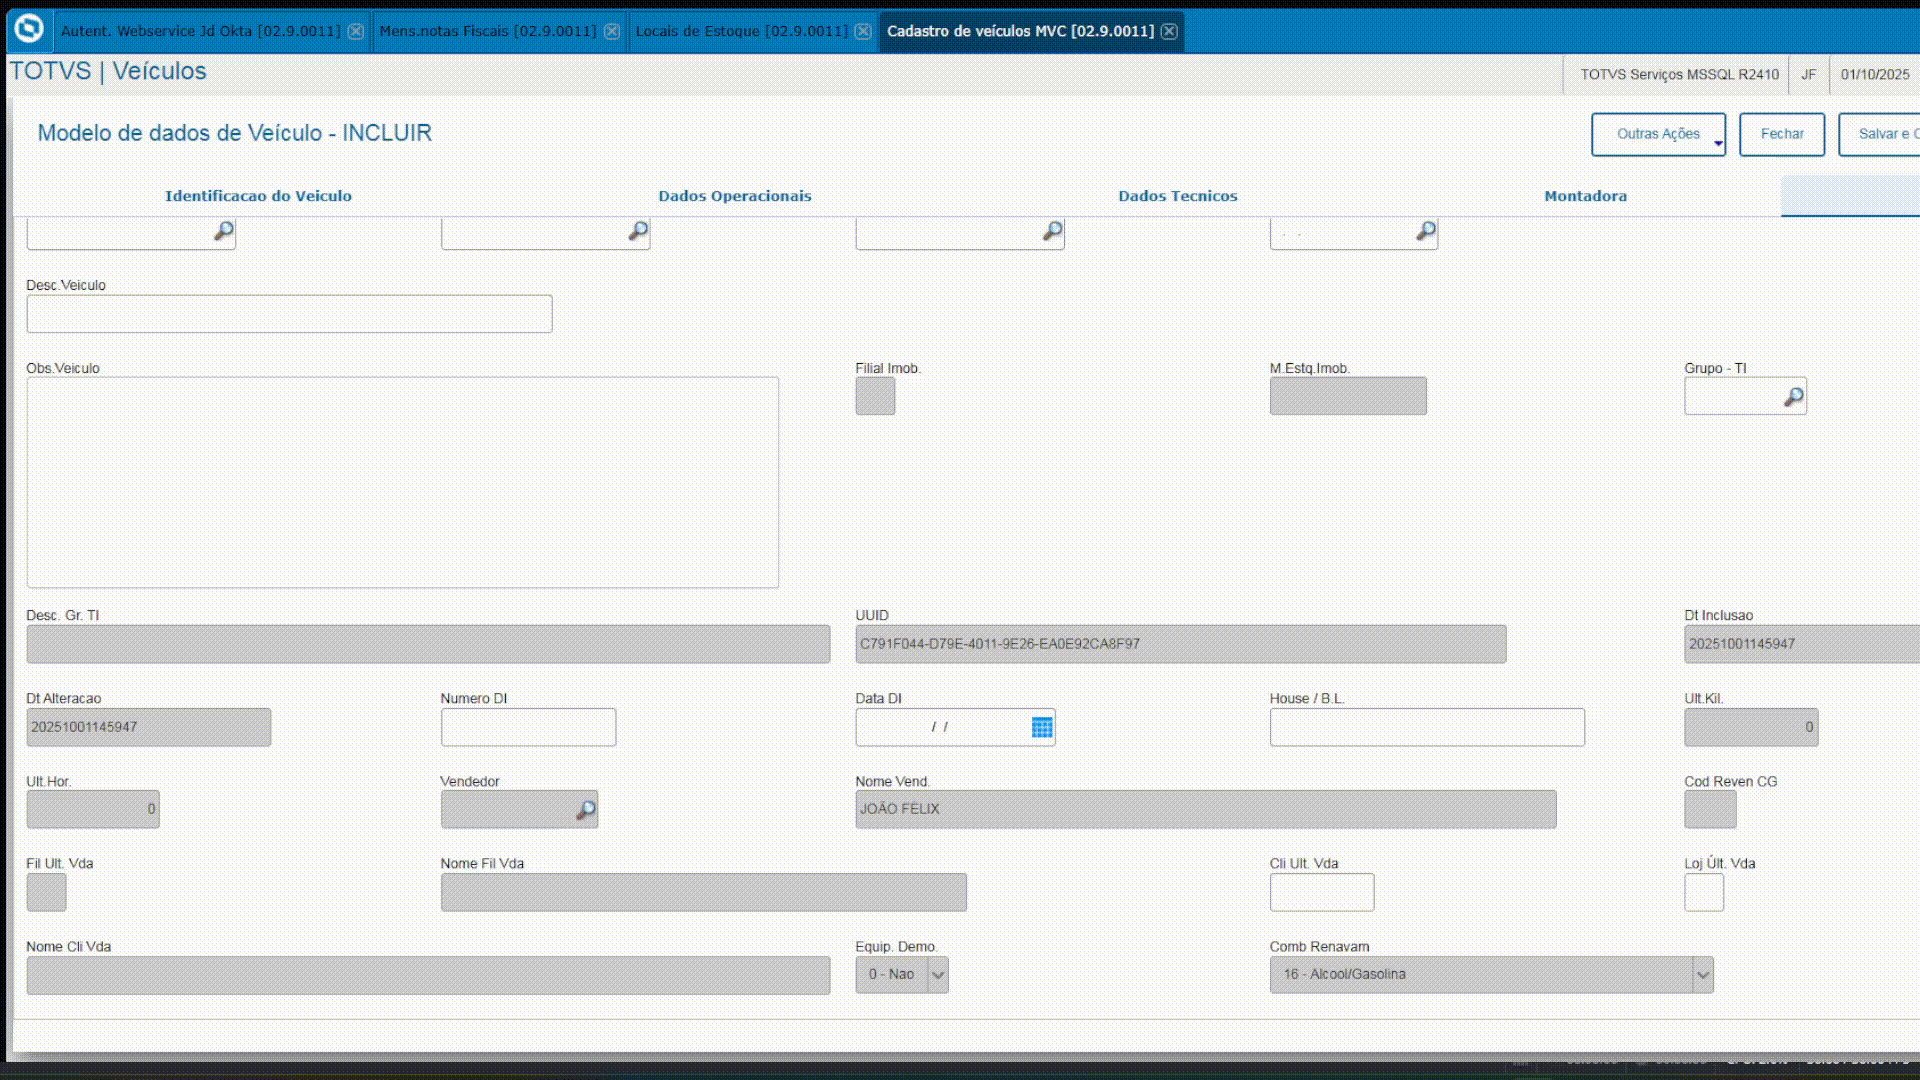Close the Mens.notas Fiscais tab
The width and height of the screenshot is (1920, 1080).
click(x=612, y=31)
